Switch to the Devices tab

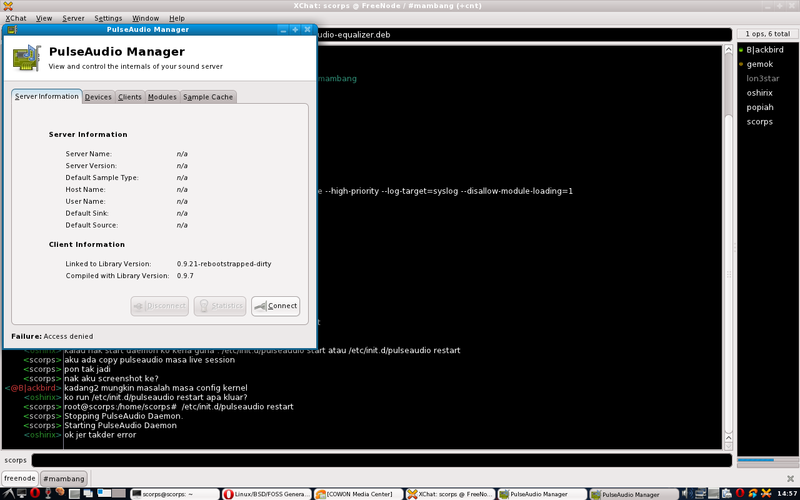click(x=98, y=97)
